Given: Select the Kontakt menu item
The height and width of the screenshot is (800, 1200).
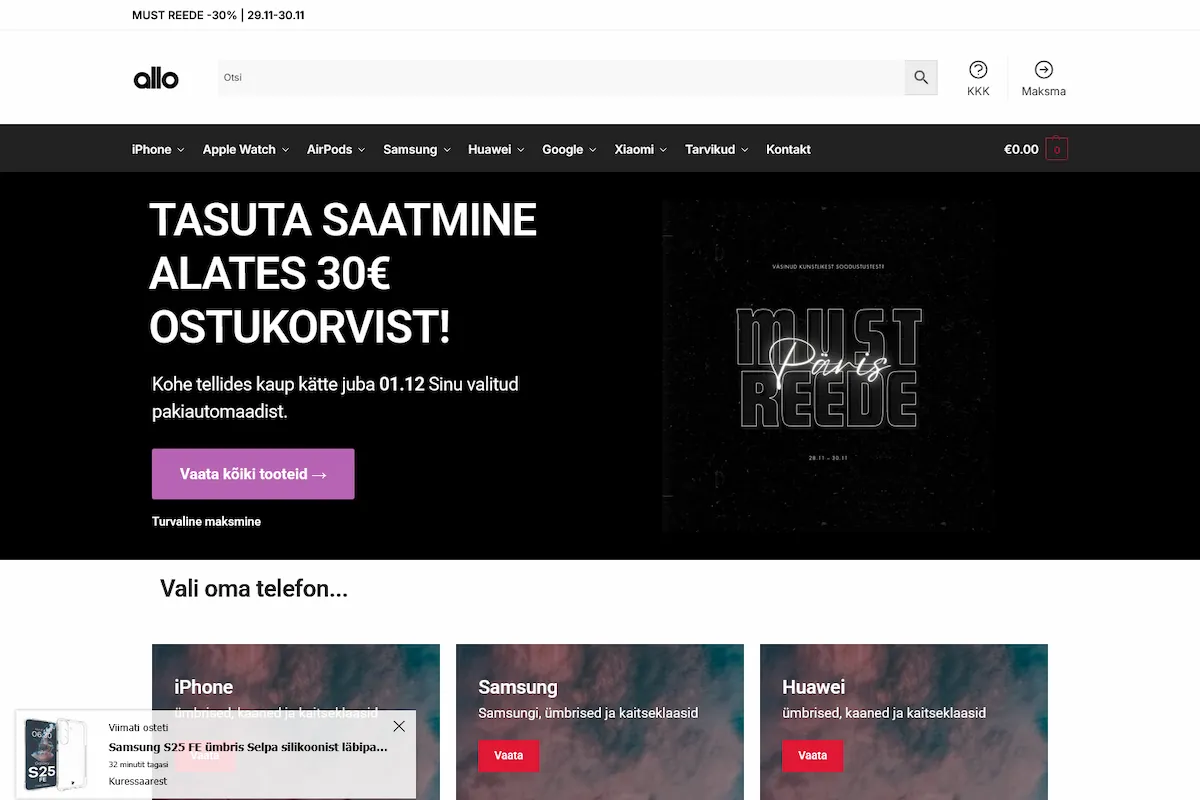Looking at the screenshot, I should [788, 149].
